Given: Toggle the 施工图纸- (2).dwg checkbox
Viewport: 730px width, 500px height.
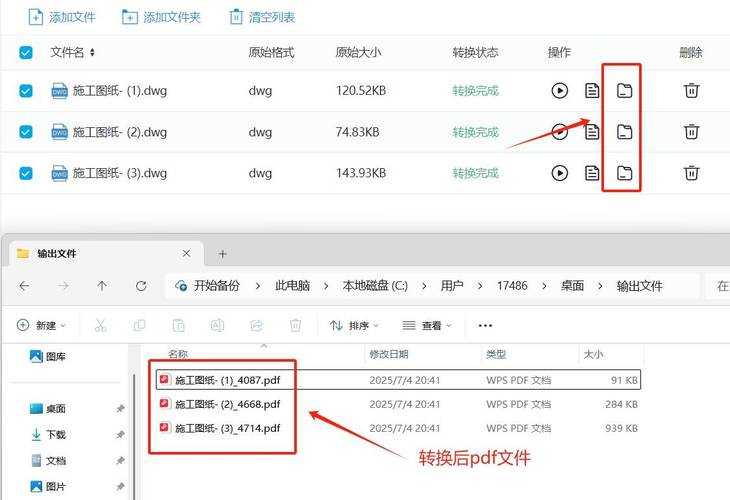Looking at the screenshot, I should coord(26,132).
